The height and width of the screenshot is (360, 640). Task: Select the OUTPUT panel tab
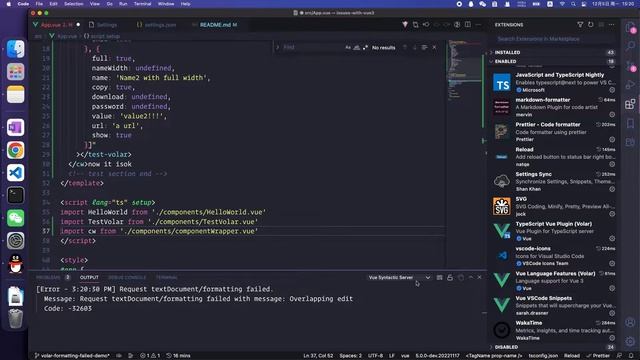pos(89,278)
